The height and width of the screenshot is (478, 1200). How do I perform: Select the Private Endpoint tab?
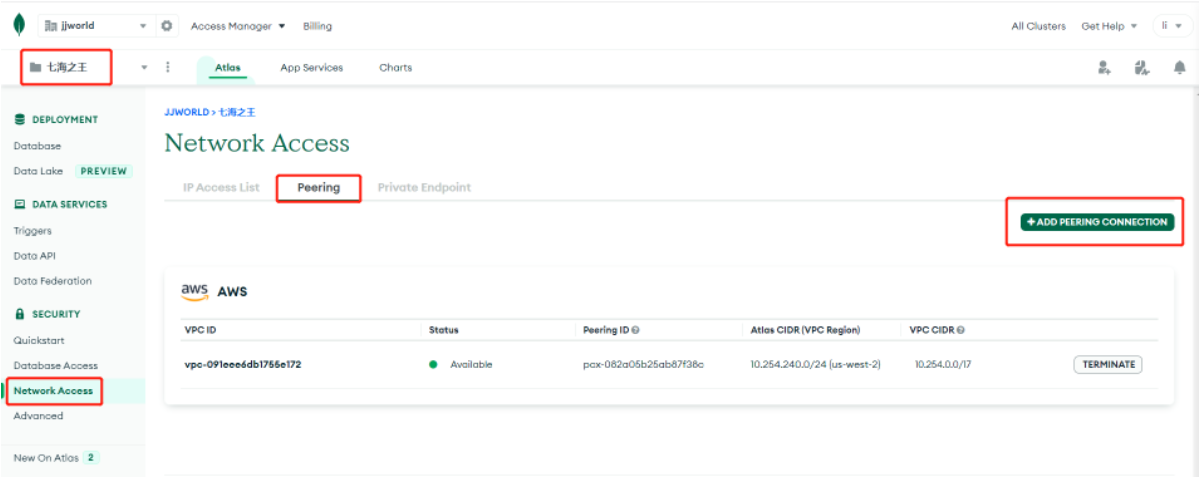click(424, 187)
